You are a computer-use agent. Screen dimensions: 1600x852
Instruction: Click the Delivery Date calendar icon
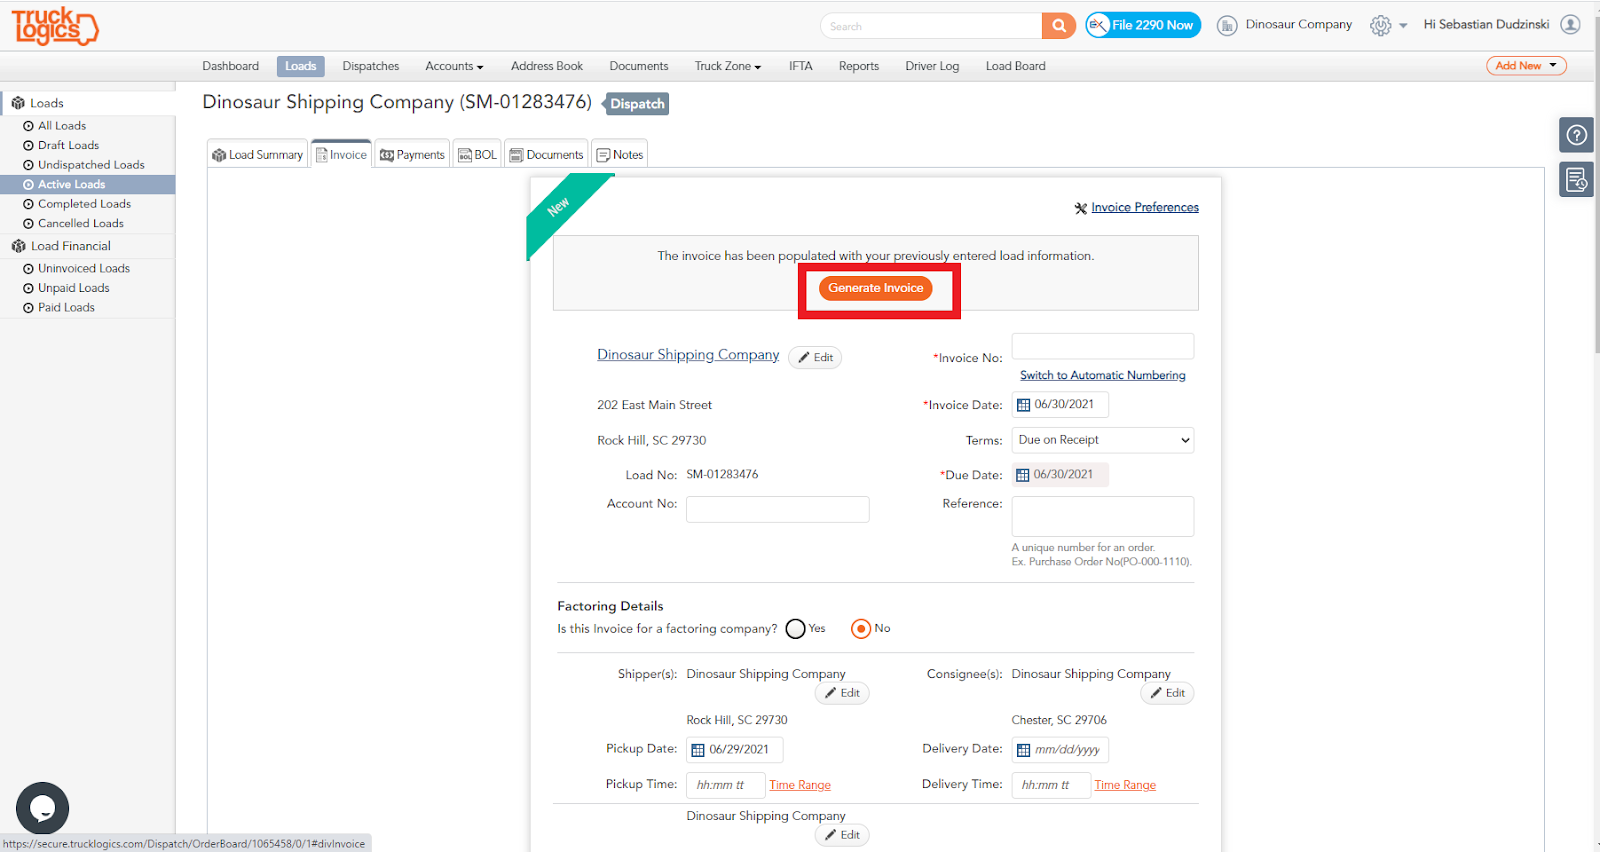(x=1023, y=750)
